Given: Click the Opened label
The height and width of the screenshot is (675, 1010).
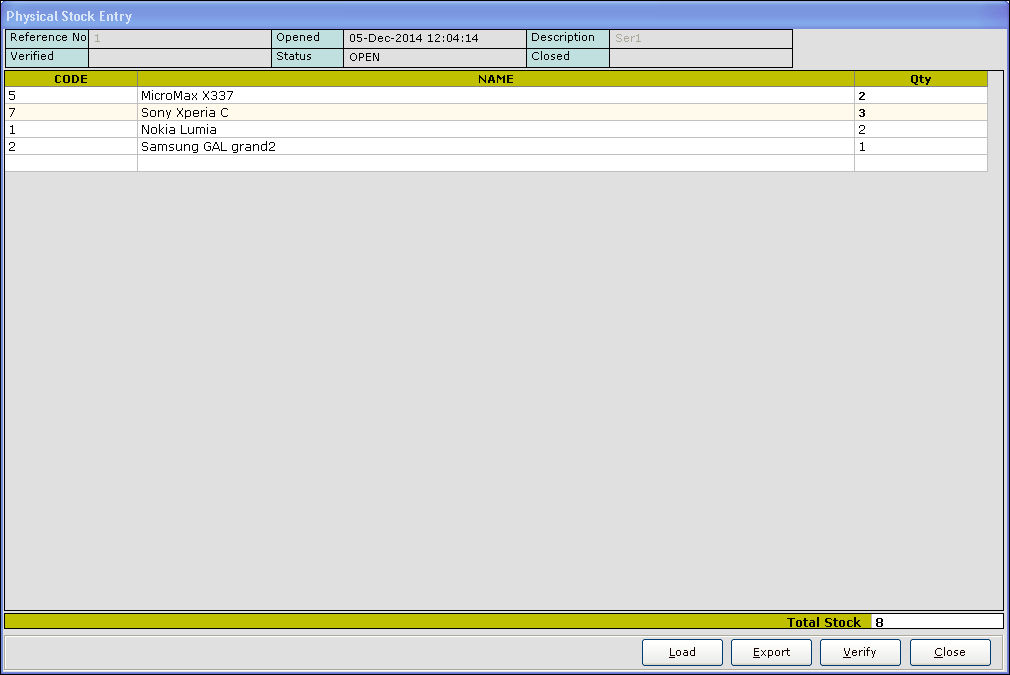Looking at the screenshot, I should coord(307,38).
